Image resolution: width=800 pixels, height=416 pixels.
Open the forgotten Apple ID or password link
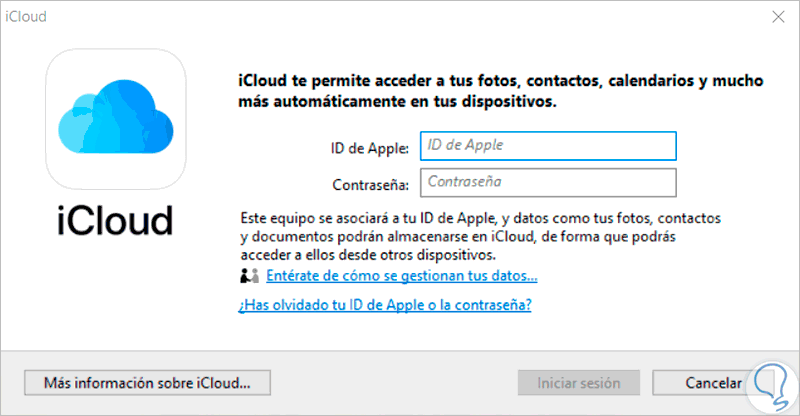tap(384, 305)
